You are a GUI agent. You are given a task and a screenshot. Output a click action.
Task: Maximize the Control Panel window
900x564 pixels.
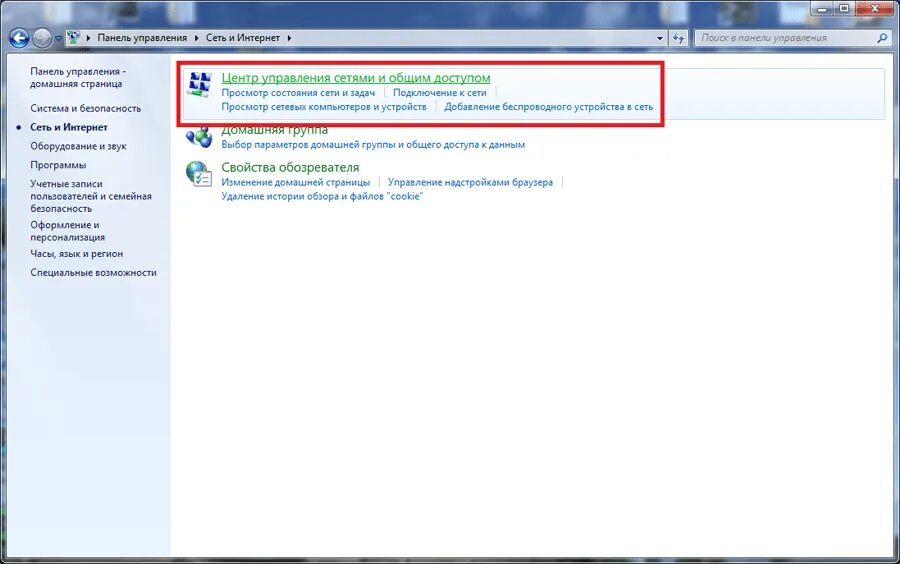coord(844,8)
